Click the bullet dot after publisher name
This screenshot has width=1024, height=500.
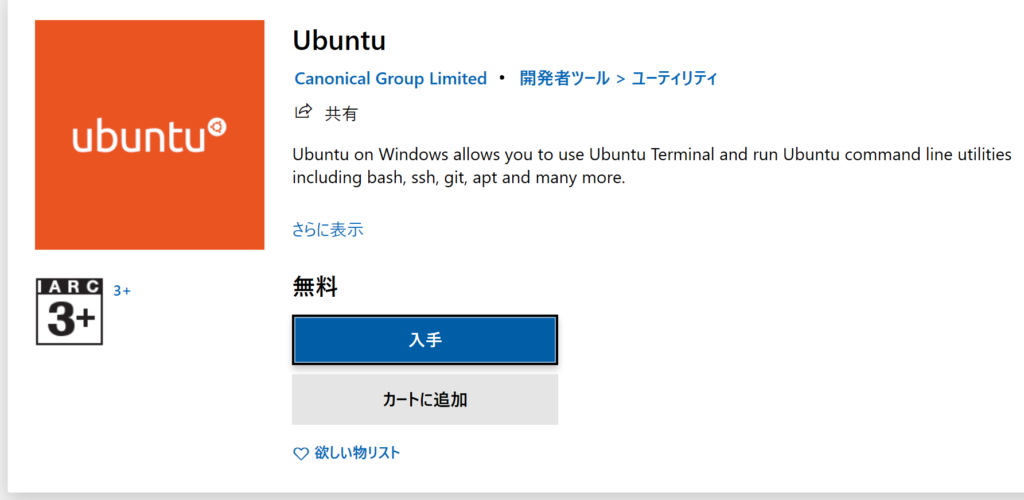click(502, 78)
